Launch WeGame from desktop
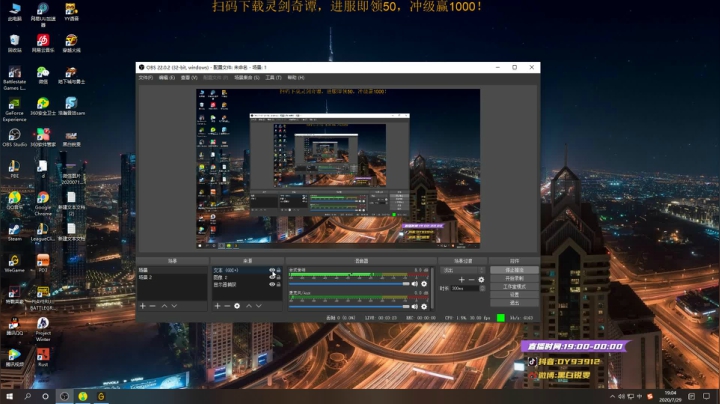 tap(15, 264)
